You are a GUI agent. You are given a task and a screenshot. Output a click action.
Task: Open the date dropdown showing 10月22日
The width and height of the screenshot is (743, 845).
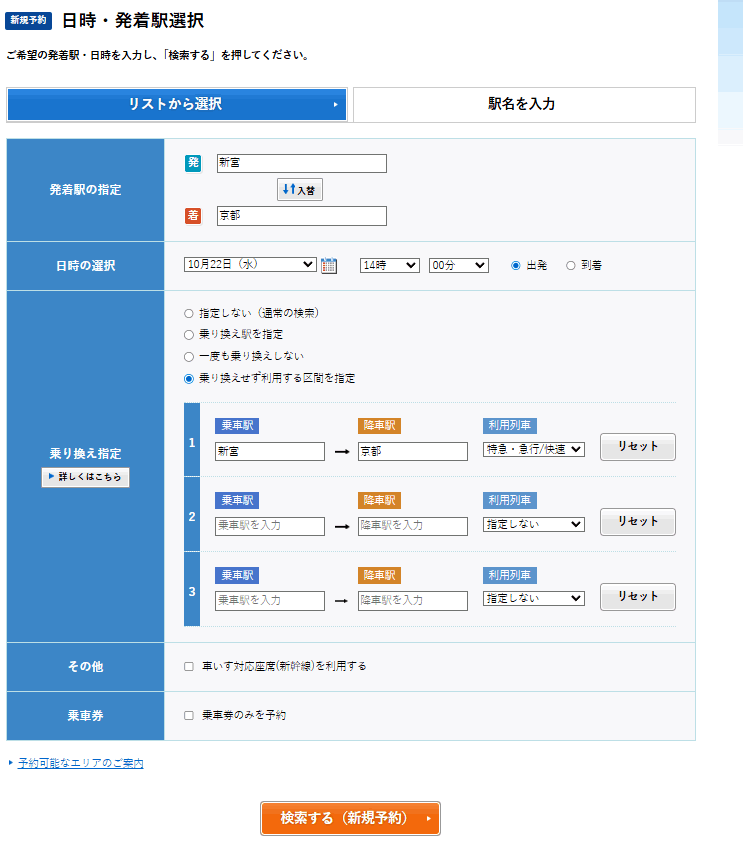coord(250,265)
